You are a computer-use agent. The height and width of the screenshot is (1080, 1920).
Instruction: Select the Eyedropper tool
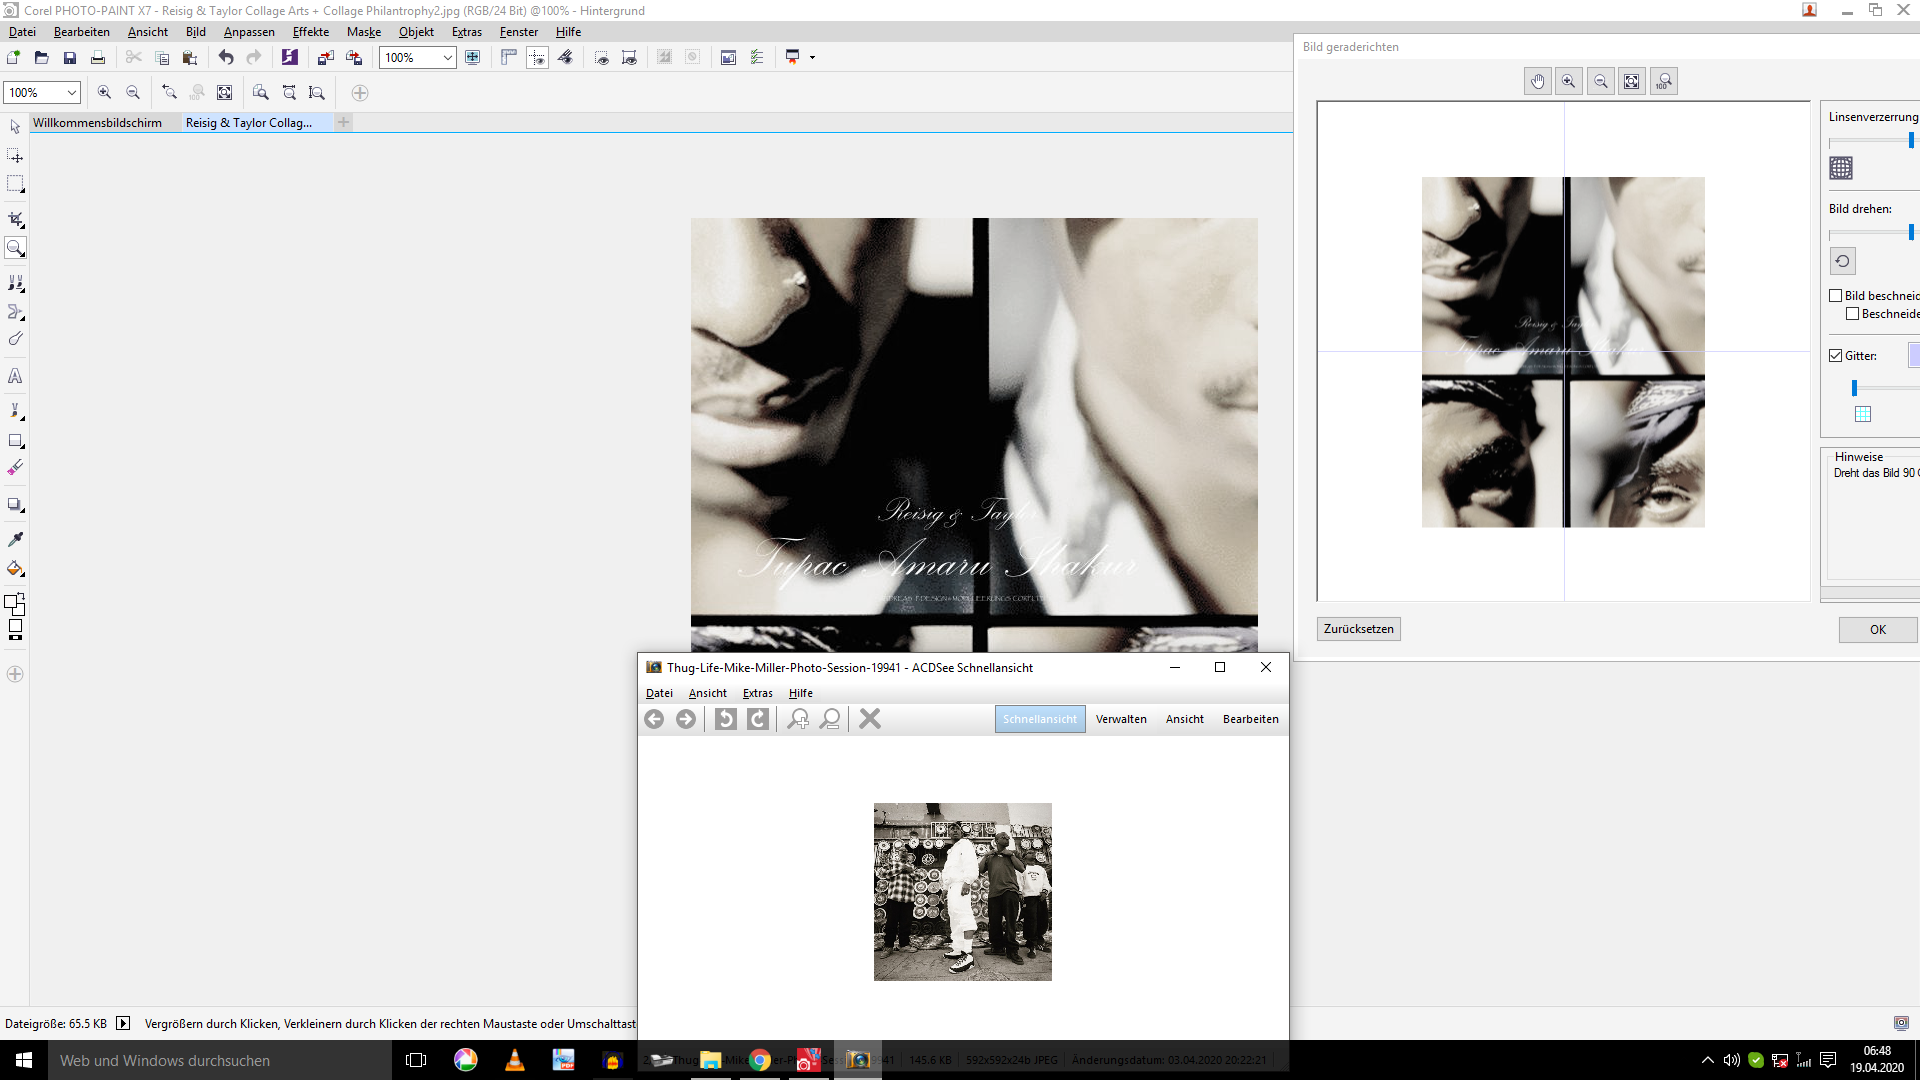click(15, 539)
